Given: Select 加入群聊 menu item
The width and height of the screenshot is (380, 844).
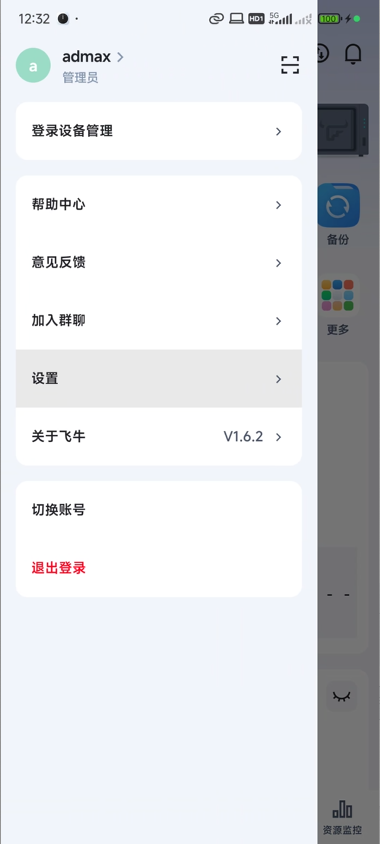Looking at the screenshot, I should 159,321.
